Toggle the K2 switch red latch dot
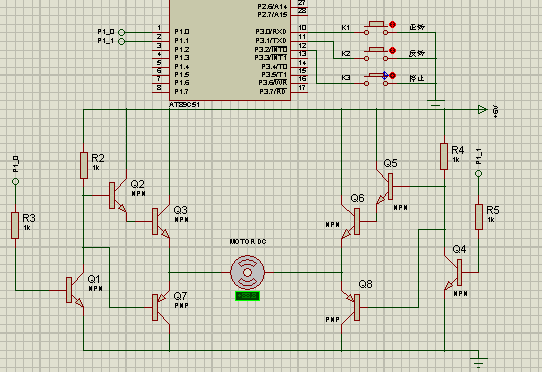 point(392,50)
